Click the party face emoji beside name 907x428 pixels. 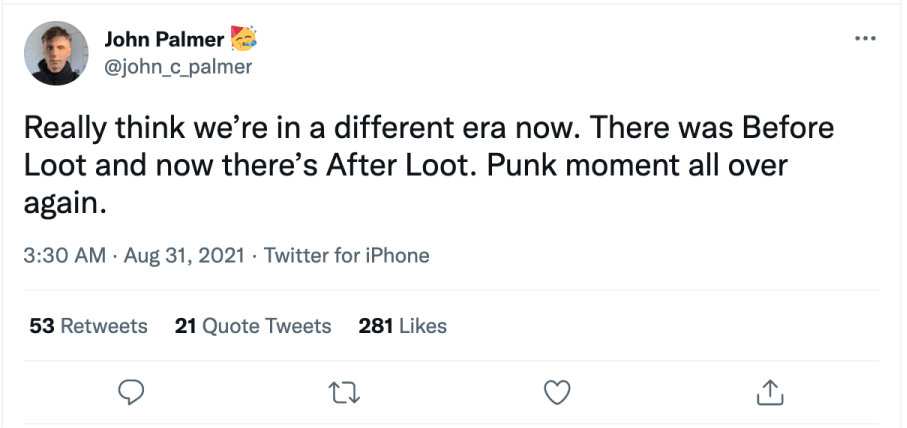pos(244,38)
